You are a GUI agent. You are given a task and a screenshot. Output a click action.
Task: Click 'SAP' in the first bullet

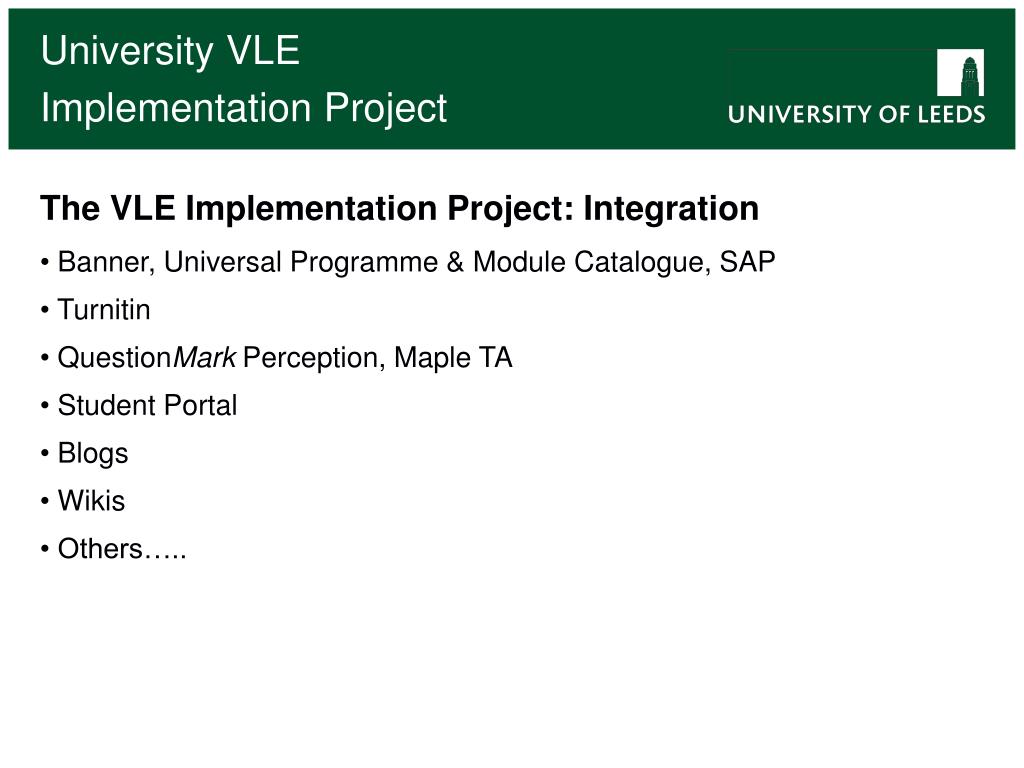(x=747, y=262)
